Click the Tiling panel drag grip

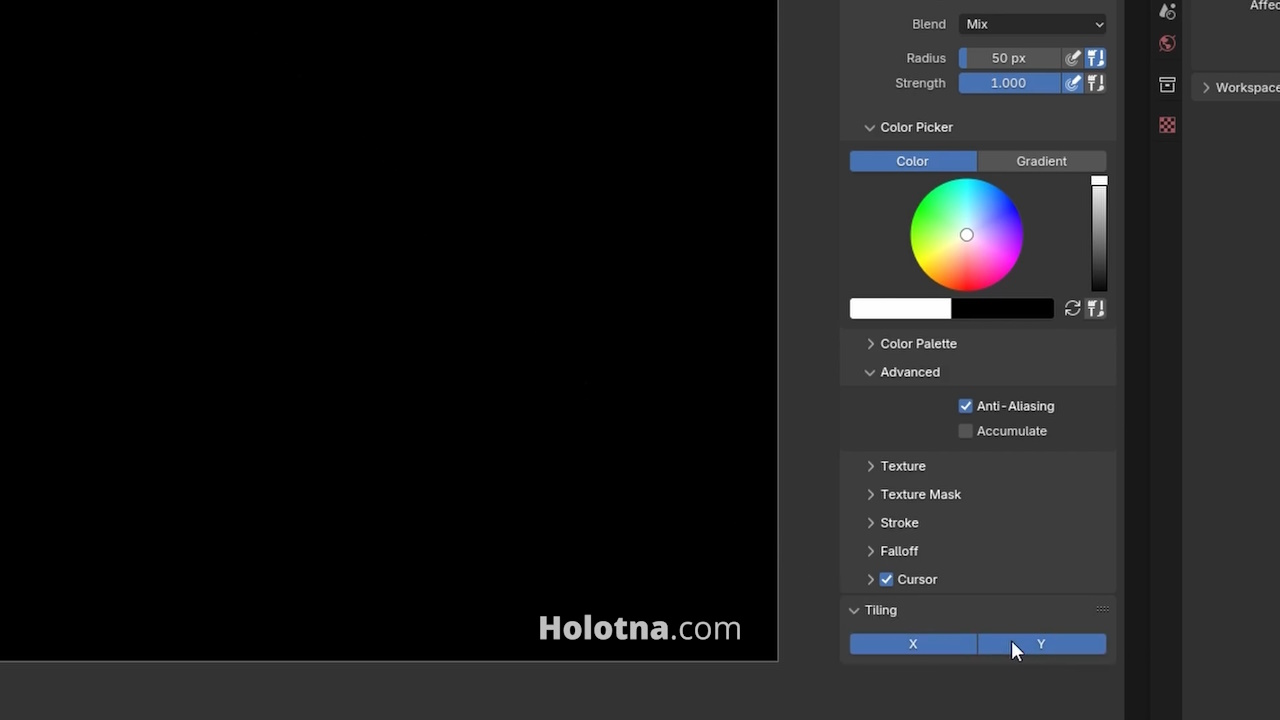click(x=1102, y=609)
